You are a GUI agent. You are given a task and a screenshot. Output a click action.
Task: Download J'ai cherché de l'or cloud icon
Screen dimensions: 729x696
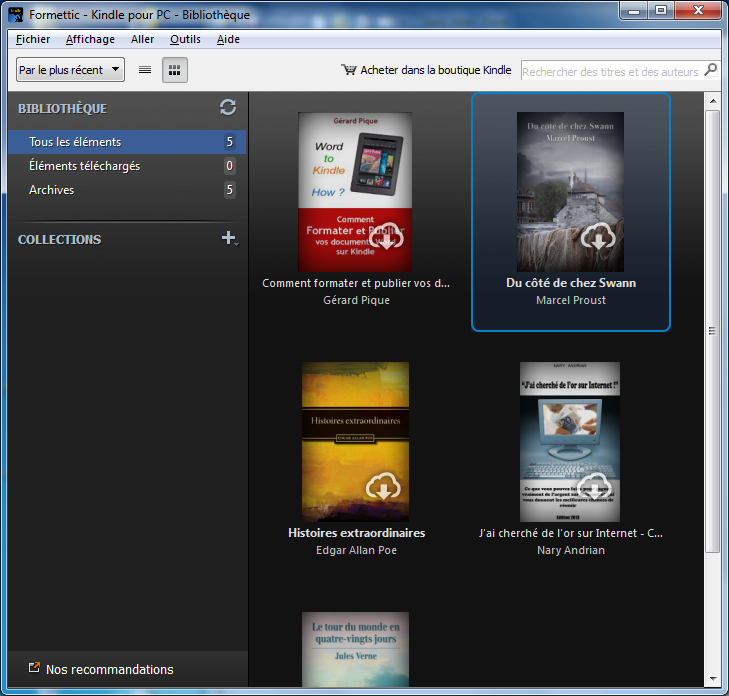coord(595,486)
